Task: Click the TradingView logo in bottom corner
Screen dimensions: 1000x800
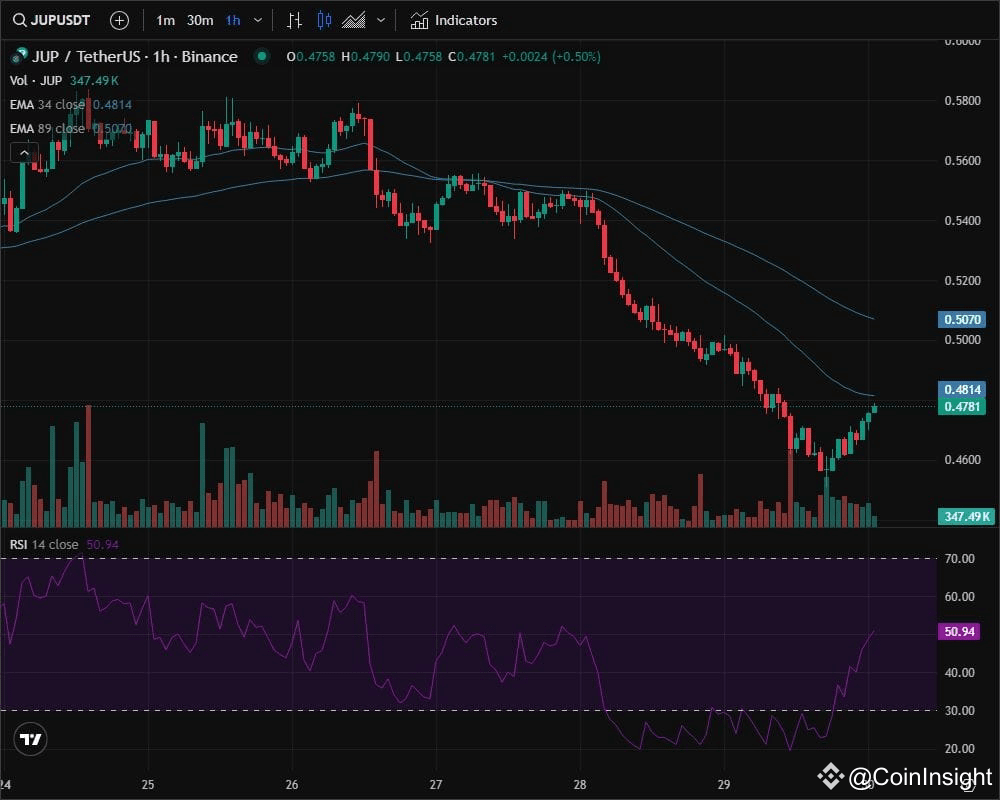Action: point(30,738)
